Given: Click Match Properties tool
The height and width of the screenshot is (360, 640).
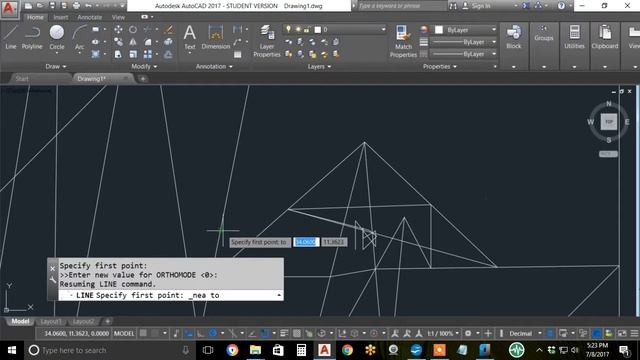Looking at the screenshot, I should coord(403,41).
